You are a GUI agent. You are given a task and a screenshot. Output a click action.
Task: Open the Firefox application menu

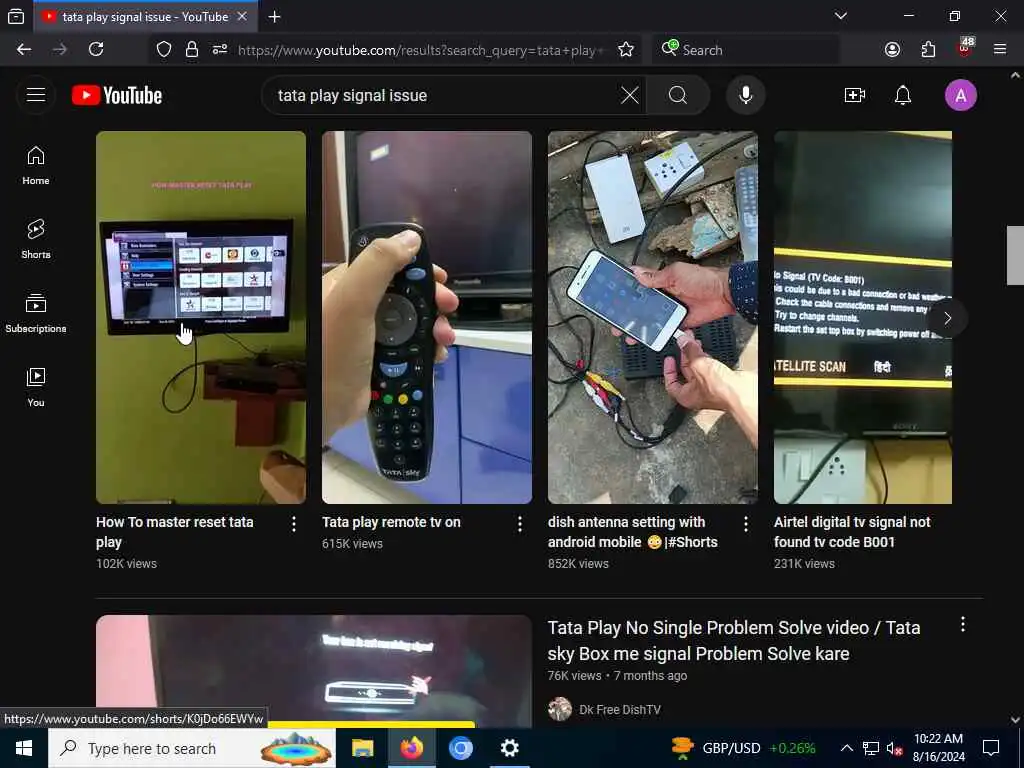[x=1000, y=50]
